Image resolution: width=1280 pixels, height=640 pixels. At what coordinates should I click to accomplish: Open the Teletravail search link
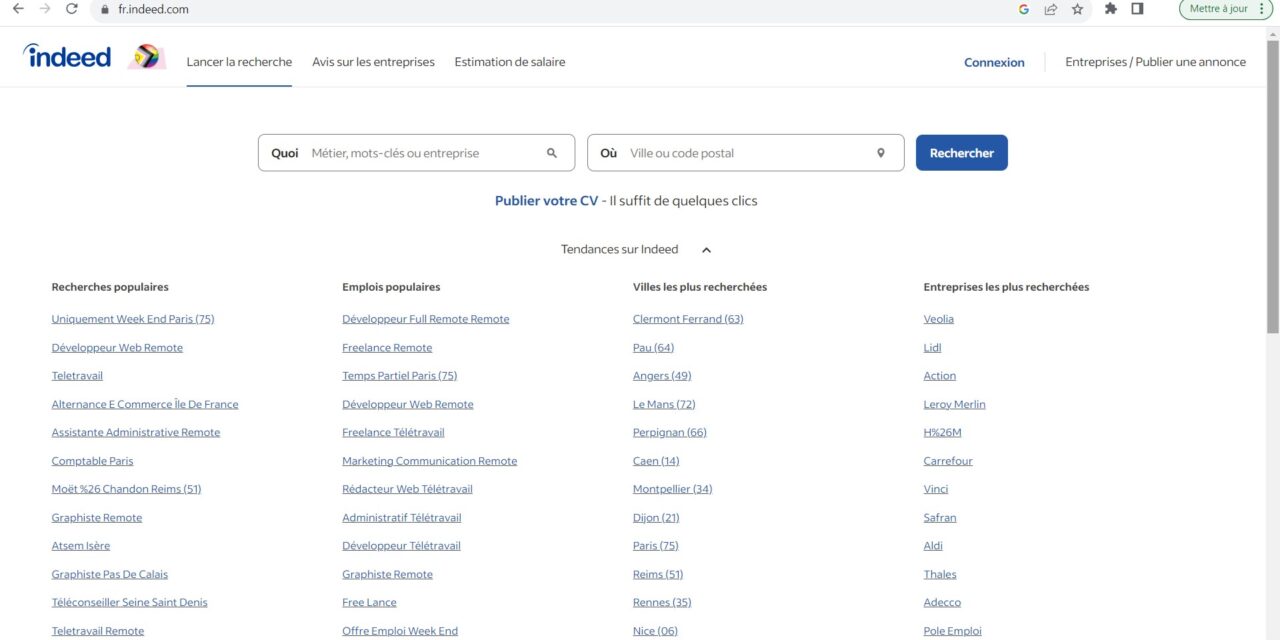tap(77, 376)
